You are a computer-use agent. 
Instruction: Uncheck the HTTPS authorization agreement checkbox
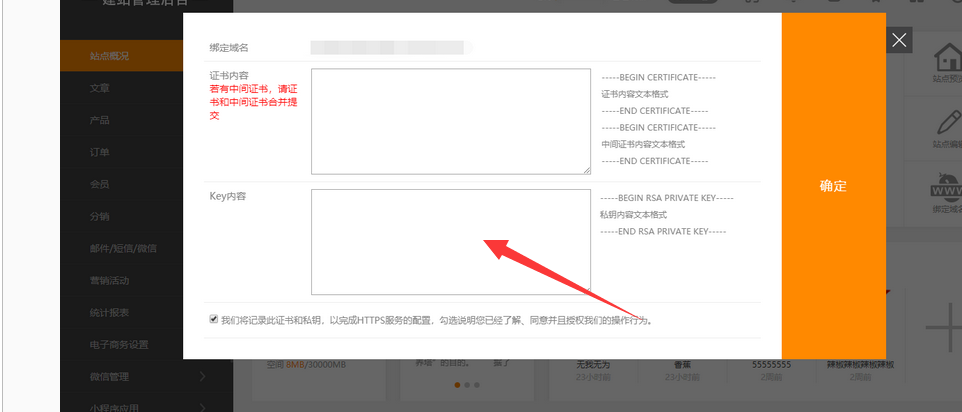213,319
